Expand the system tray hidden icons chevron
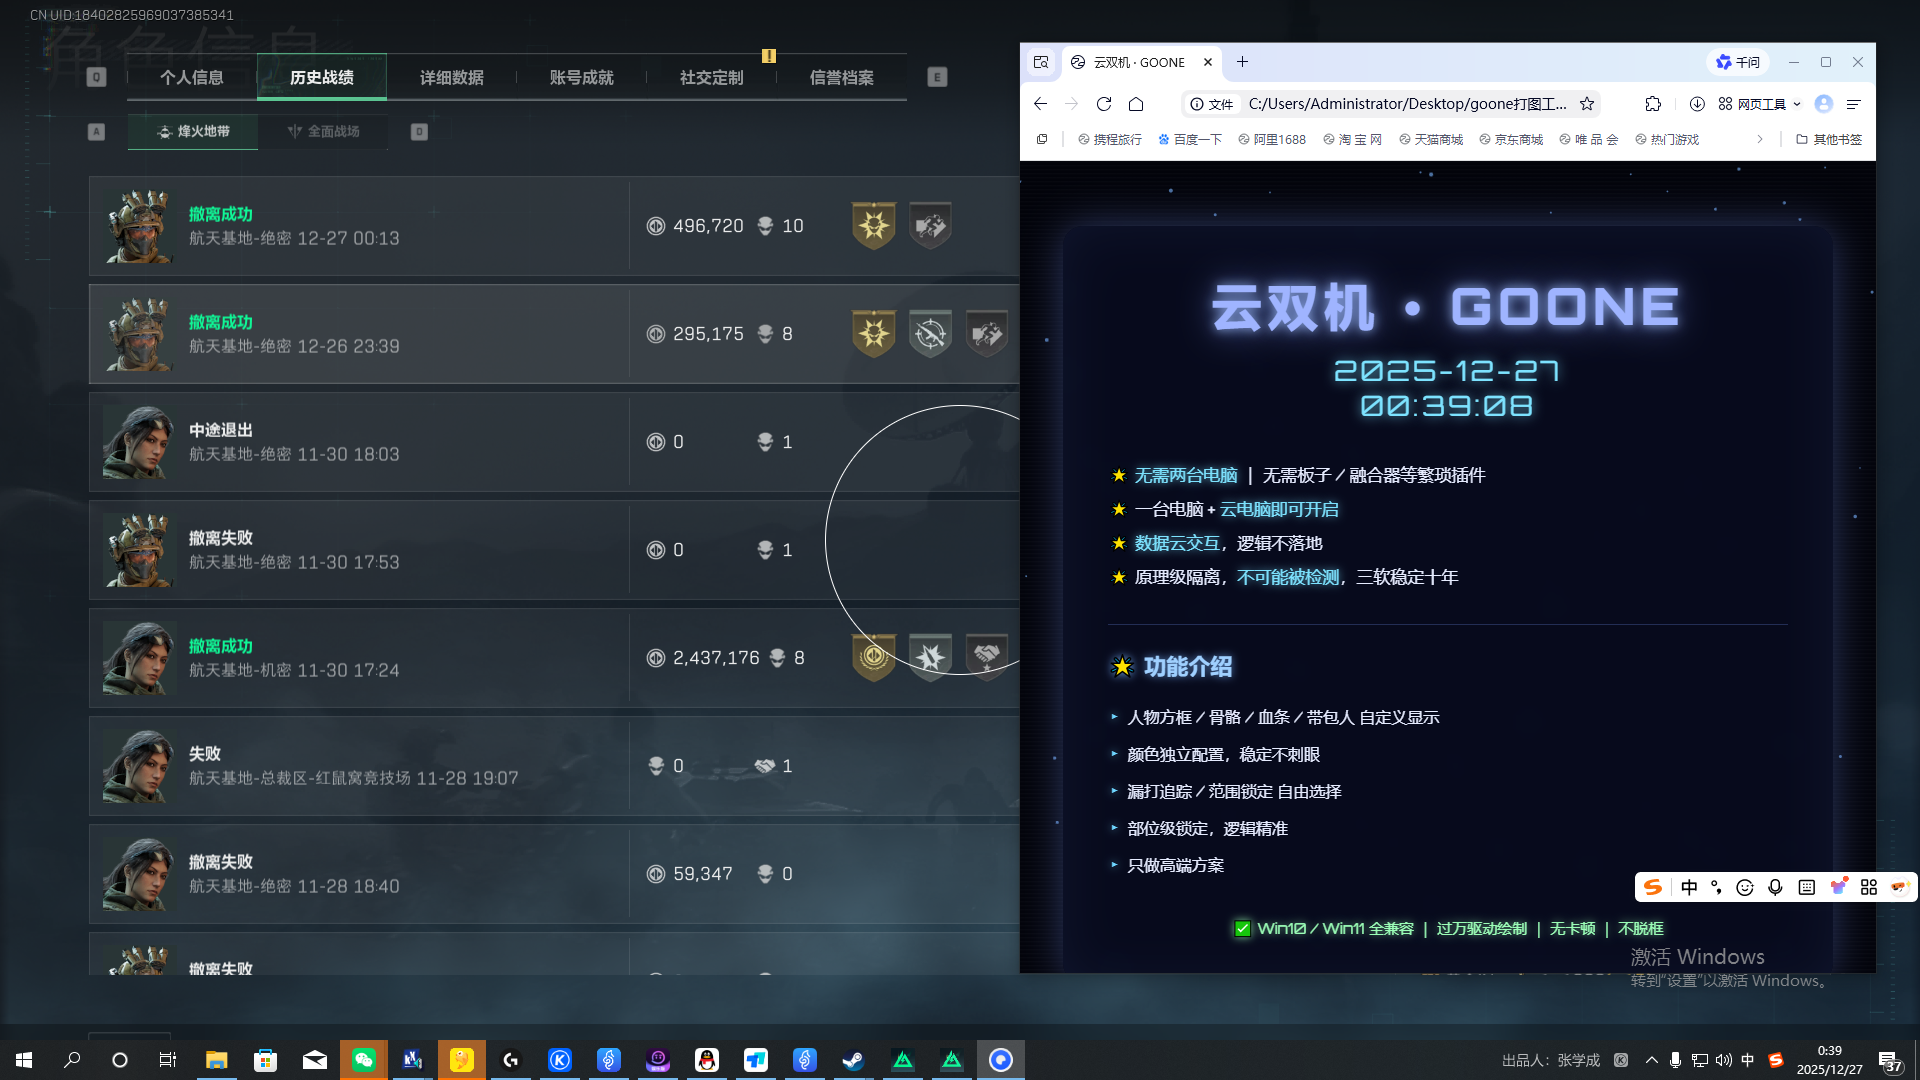1920x1080 pixels. coord(1652,1059)
